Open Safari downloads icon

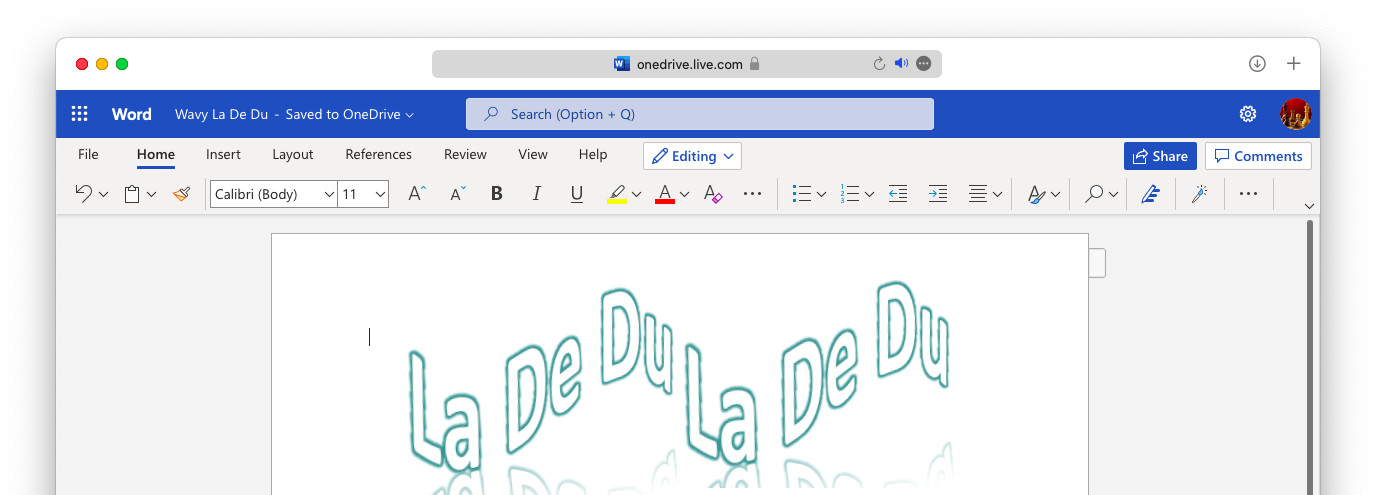[x=1257, y=64]
